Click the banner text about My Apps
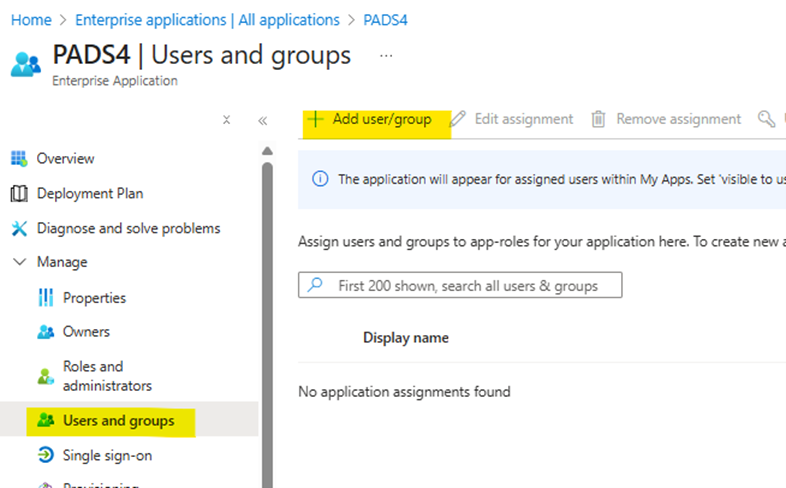 [x=562, y=179]
